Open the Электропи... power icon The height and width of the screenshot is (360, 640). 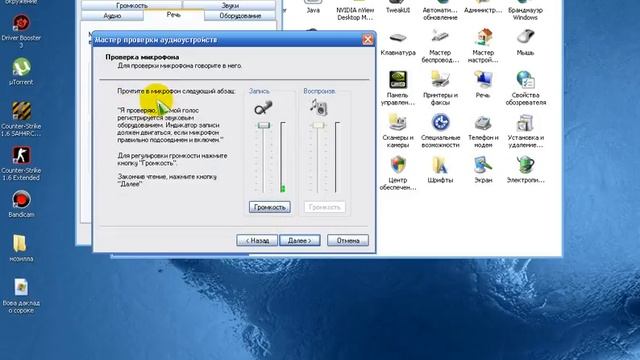(525, 165)
